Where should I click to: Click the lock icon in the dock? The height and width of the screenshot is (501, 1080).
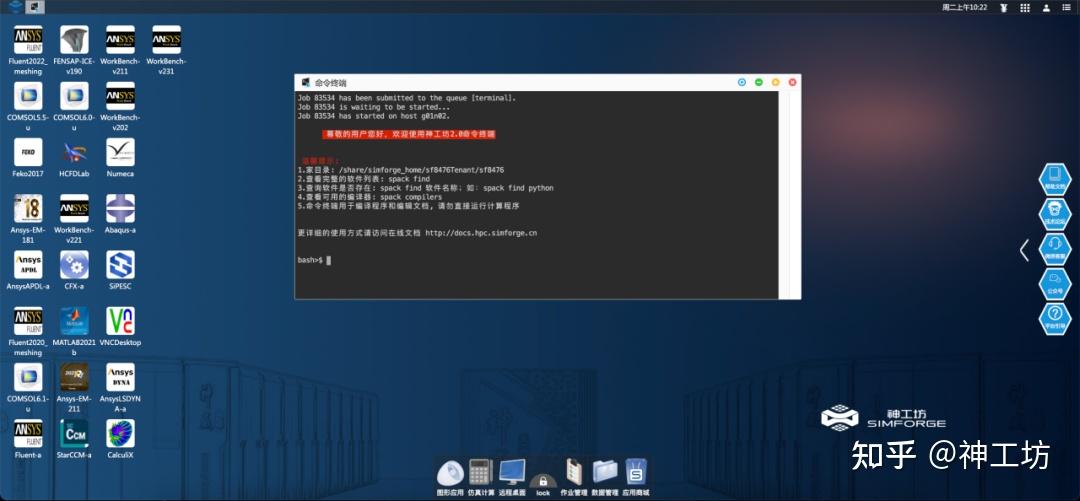point(543,480)
